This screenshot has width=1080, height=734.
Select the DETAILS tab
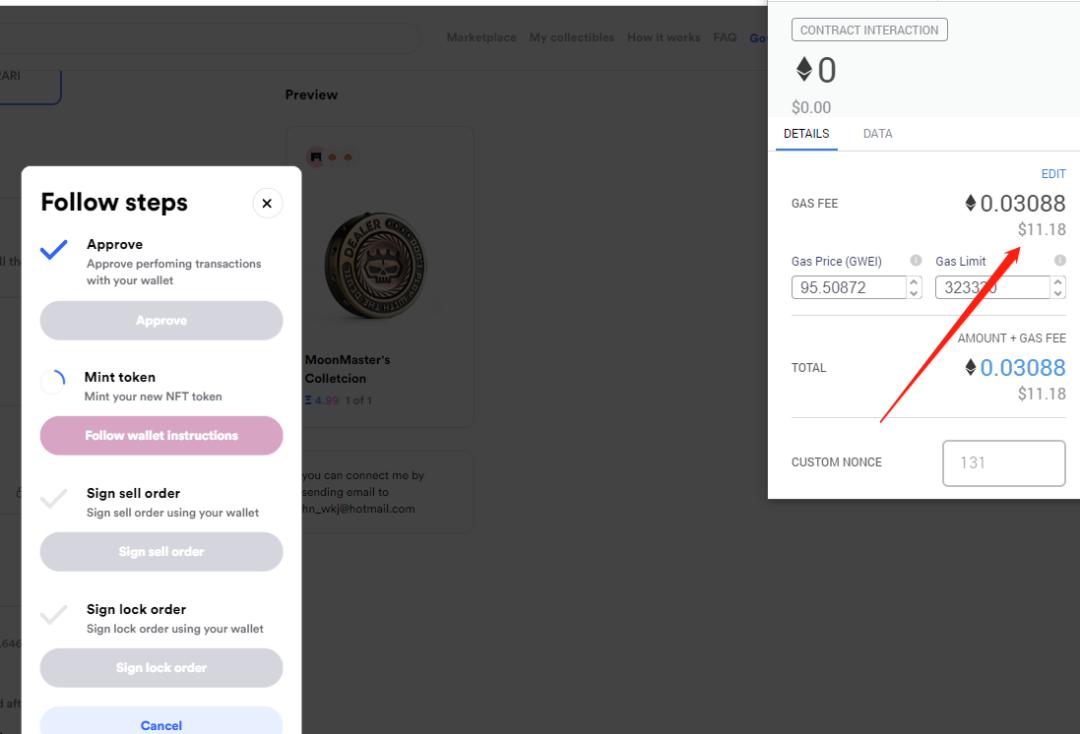[806, 134]
